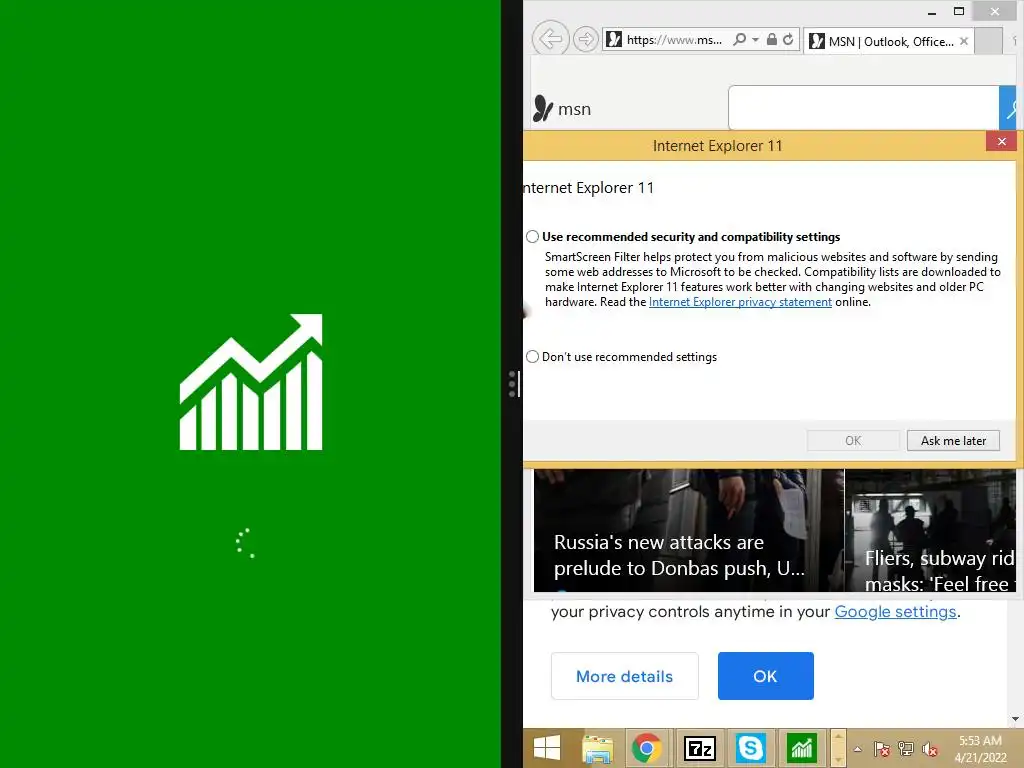
Task: Click the MSN search input box
Action: coord(863,107)
